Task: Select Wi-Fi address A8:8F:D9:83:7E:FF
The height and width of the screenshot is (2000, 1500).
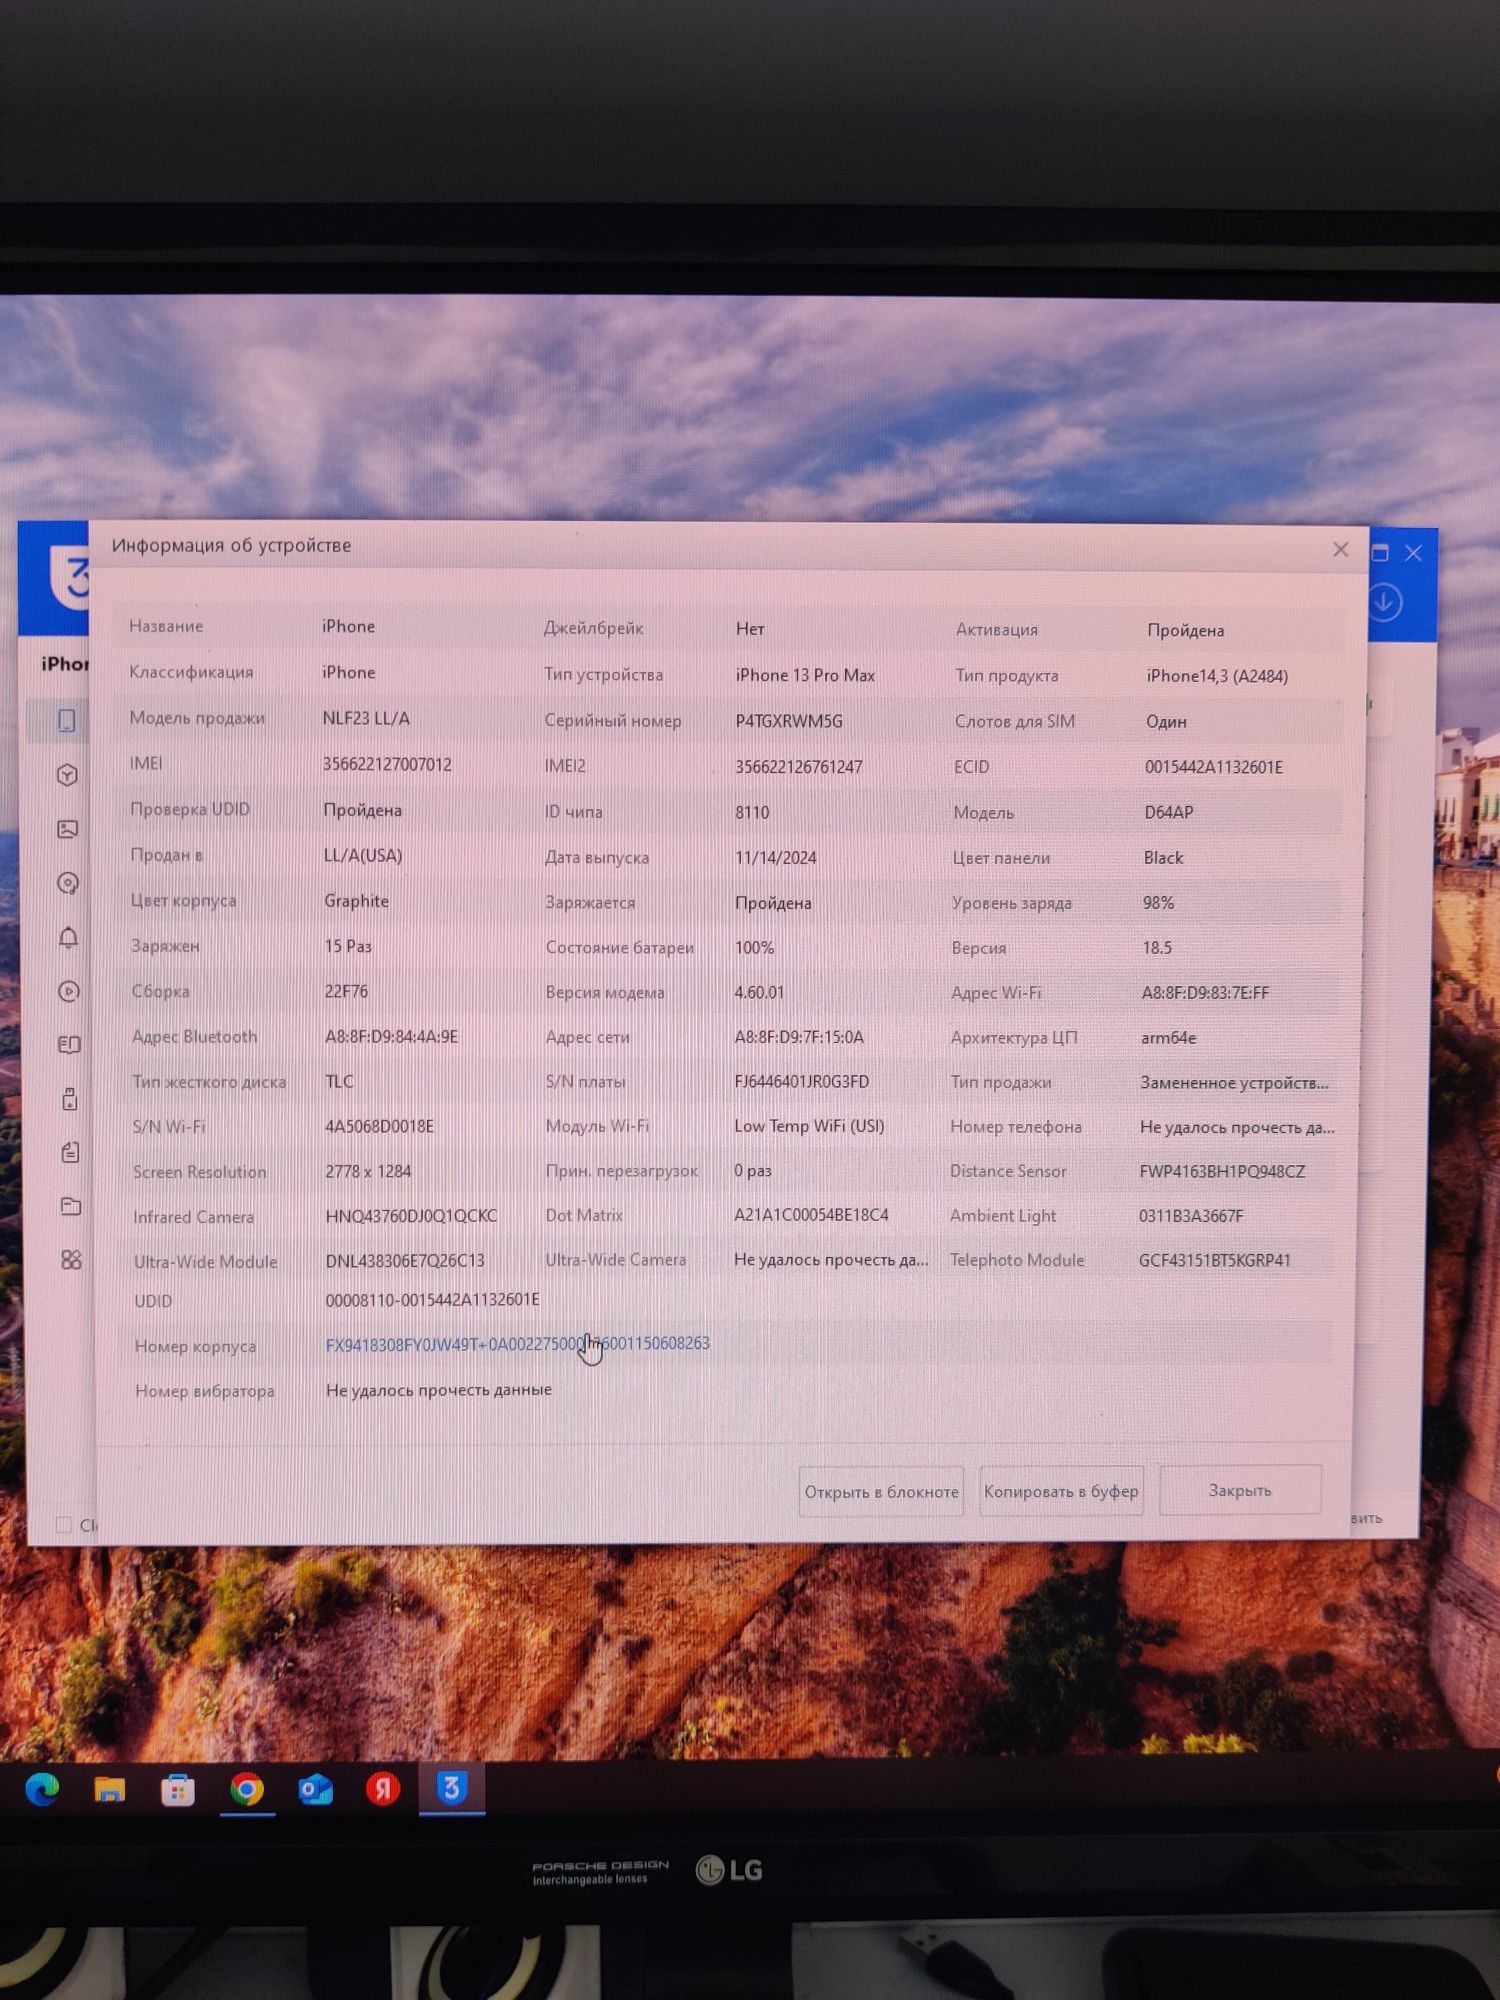Action: (x=1205, y=993)
